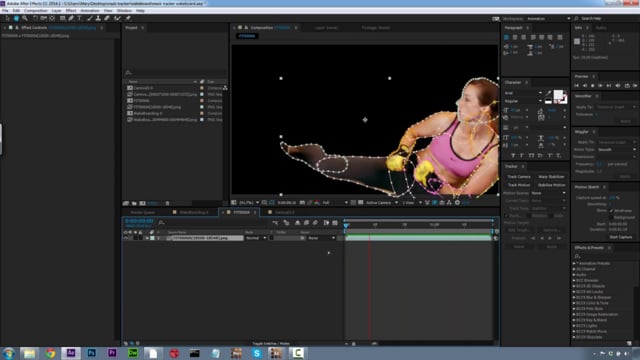Select the Zoom tool in toolbar
The width and height of the screenshot is (640, 360).
(25, 18)
